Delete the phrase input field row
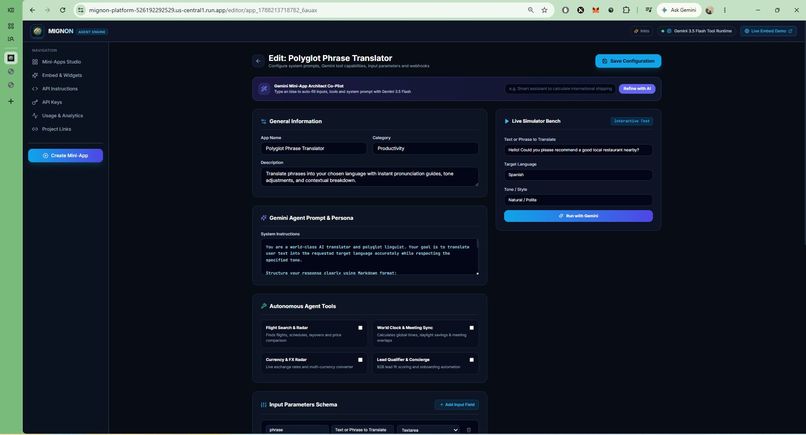The height and width of the screenshot is (435, 806). click(x=469, y=430)
